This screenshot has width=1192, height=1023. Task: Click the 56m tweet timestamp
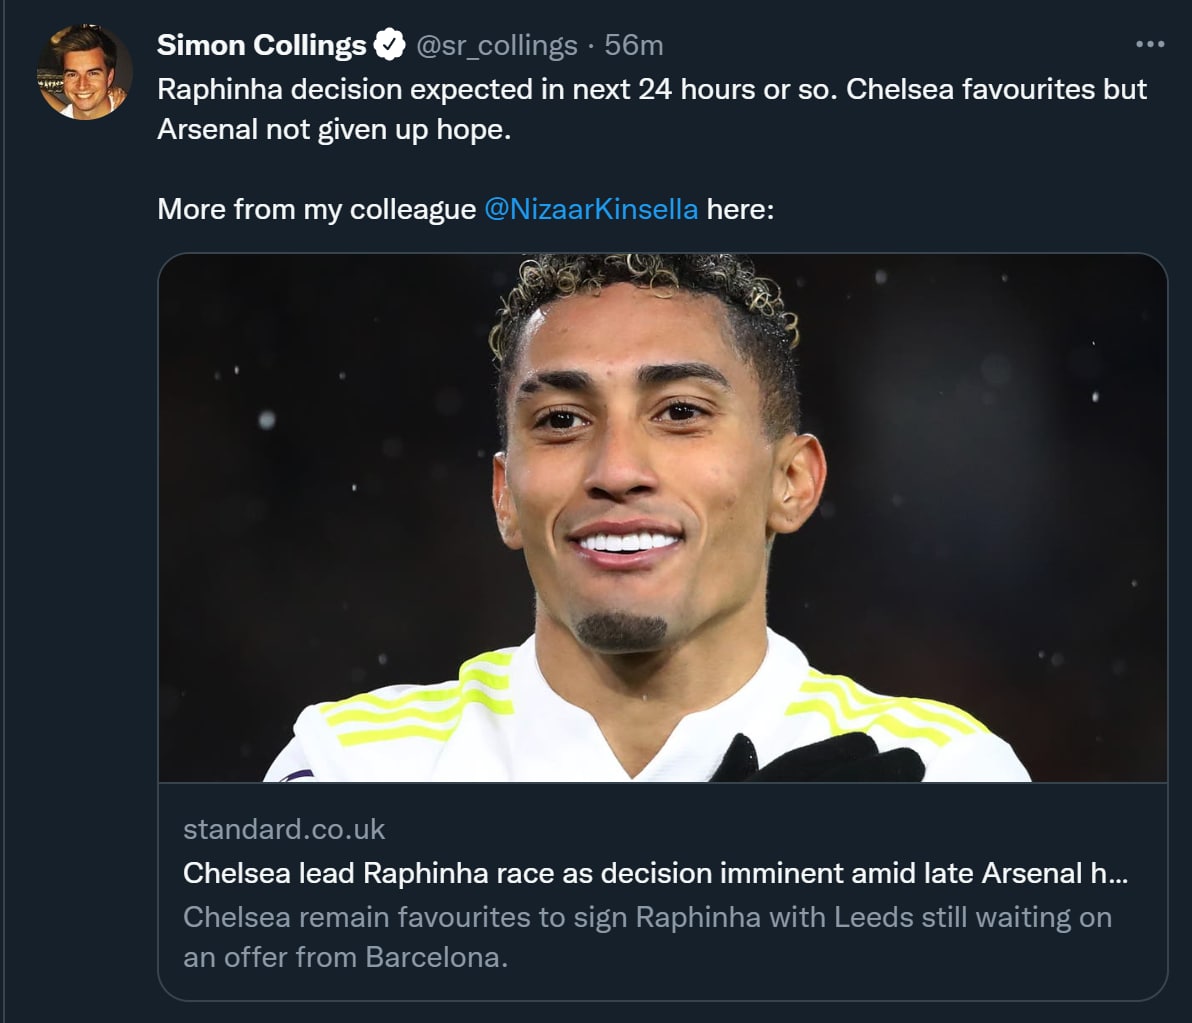(633, 45)
